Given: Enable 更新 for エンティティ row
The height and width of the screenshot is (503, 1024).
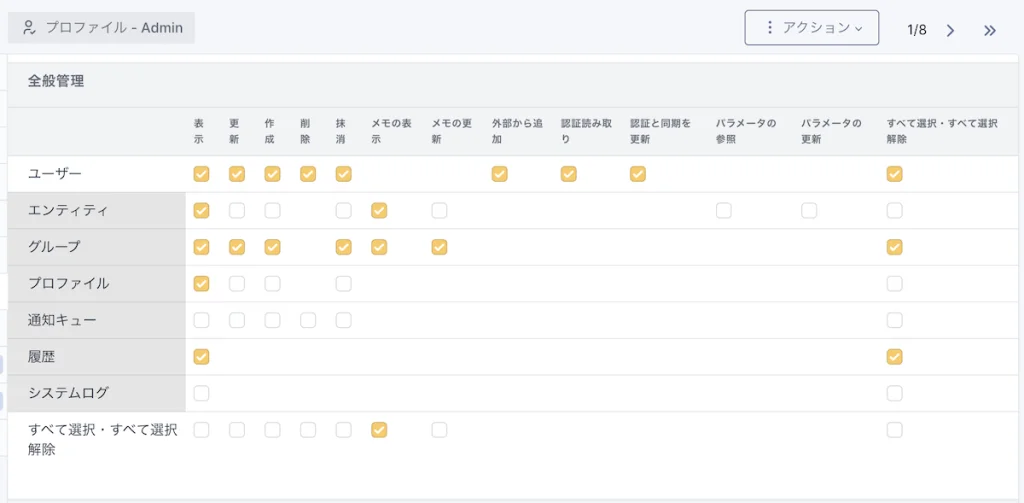Looking at the screenshot, I should [237, 210].
